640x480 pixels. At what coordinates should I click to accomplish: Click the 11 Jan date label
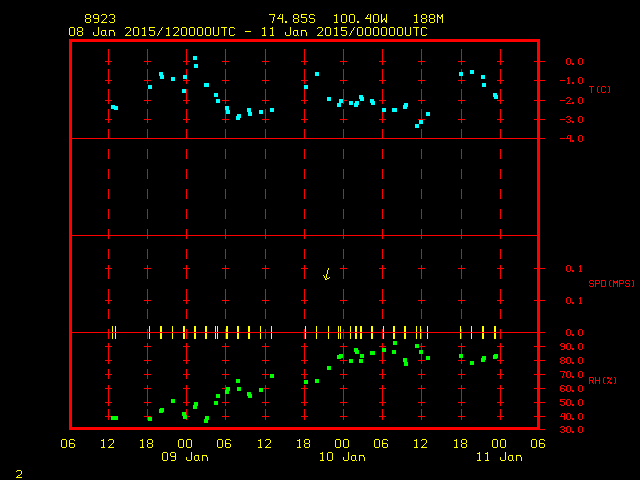(498, 457)
